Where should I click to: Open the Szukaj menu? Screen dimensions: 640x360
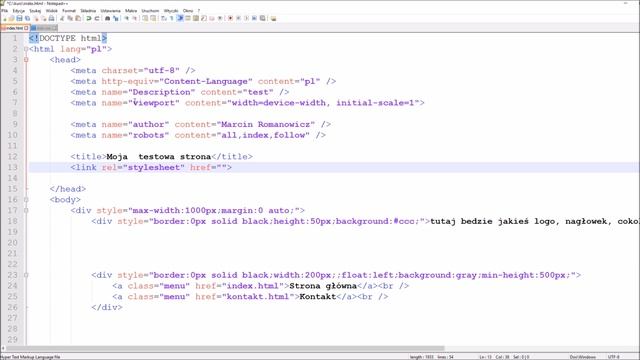click(x=35, y=11)
